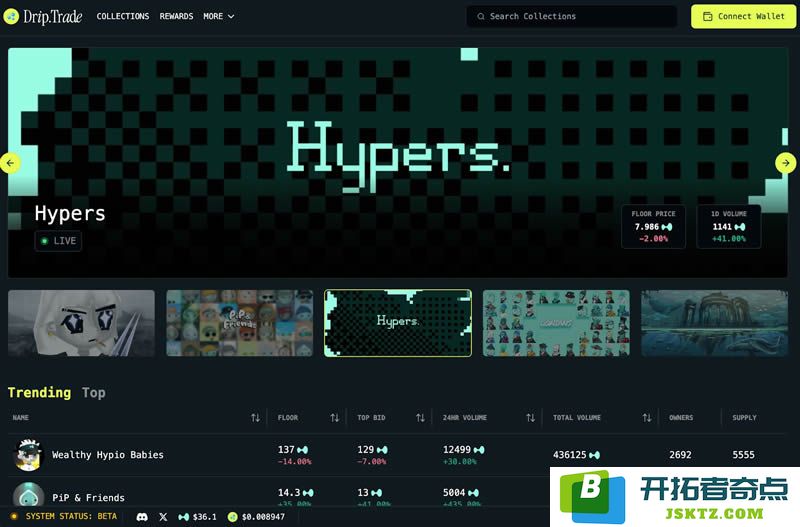Click owners value 2692
The height and width of the screenshot is (527, 800).
click(x=681, y=455)
